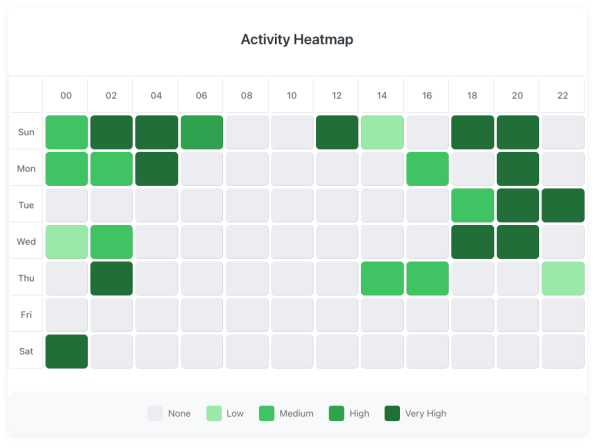
Task: Click the Very High legend swatch
Action: point(393,413)
